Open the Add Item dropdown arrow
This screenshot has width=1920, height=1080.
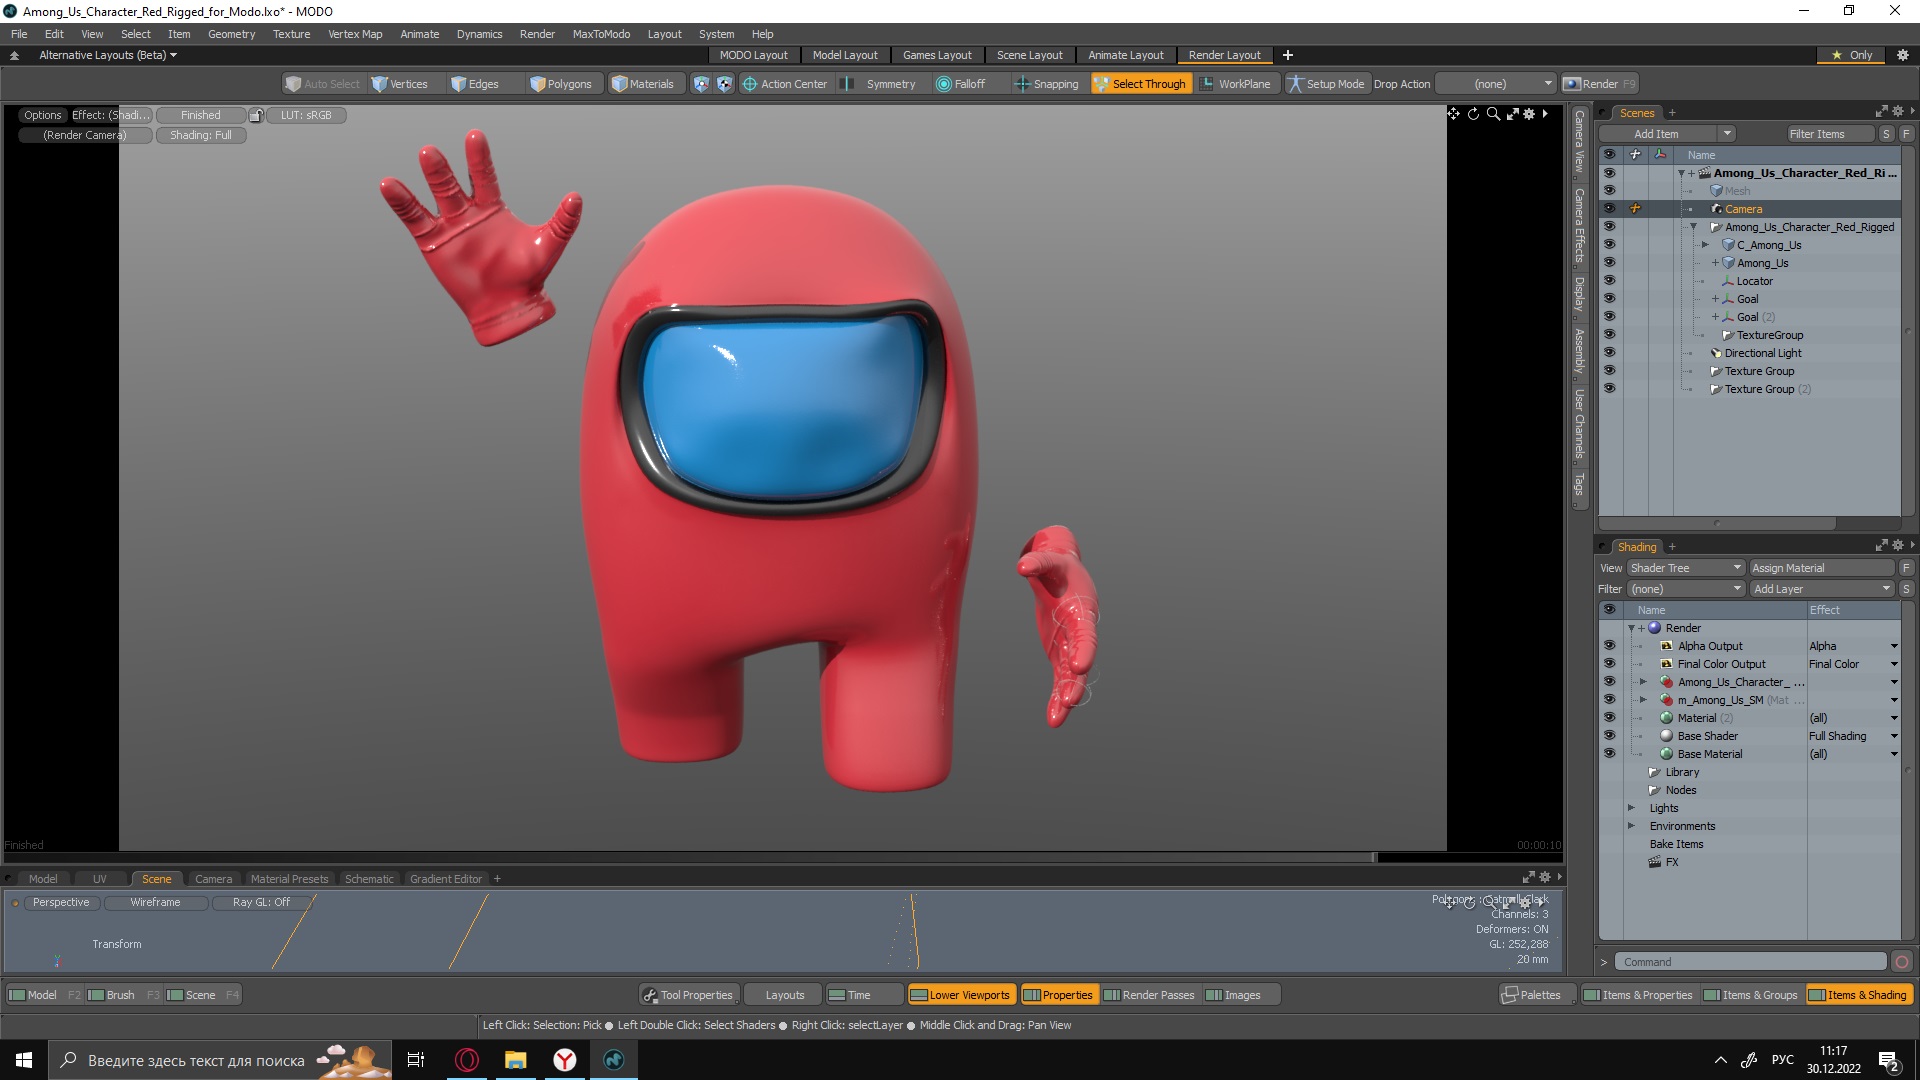coord(1726,134)
